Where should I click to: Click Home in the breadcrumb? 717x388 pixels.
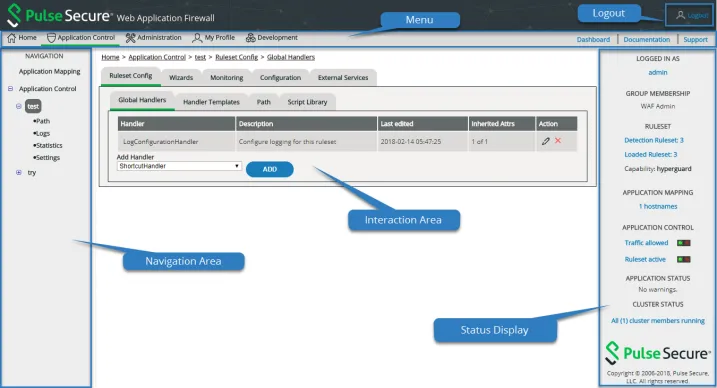tap(110, 57)
